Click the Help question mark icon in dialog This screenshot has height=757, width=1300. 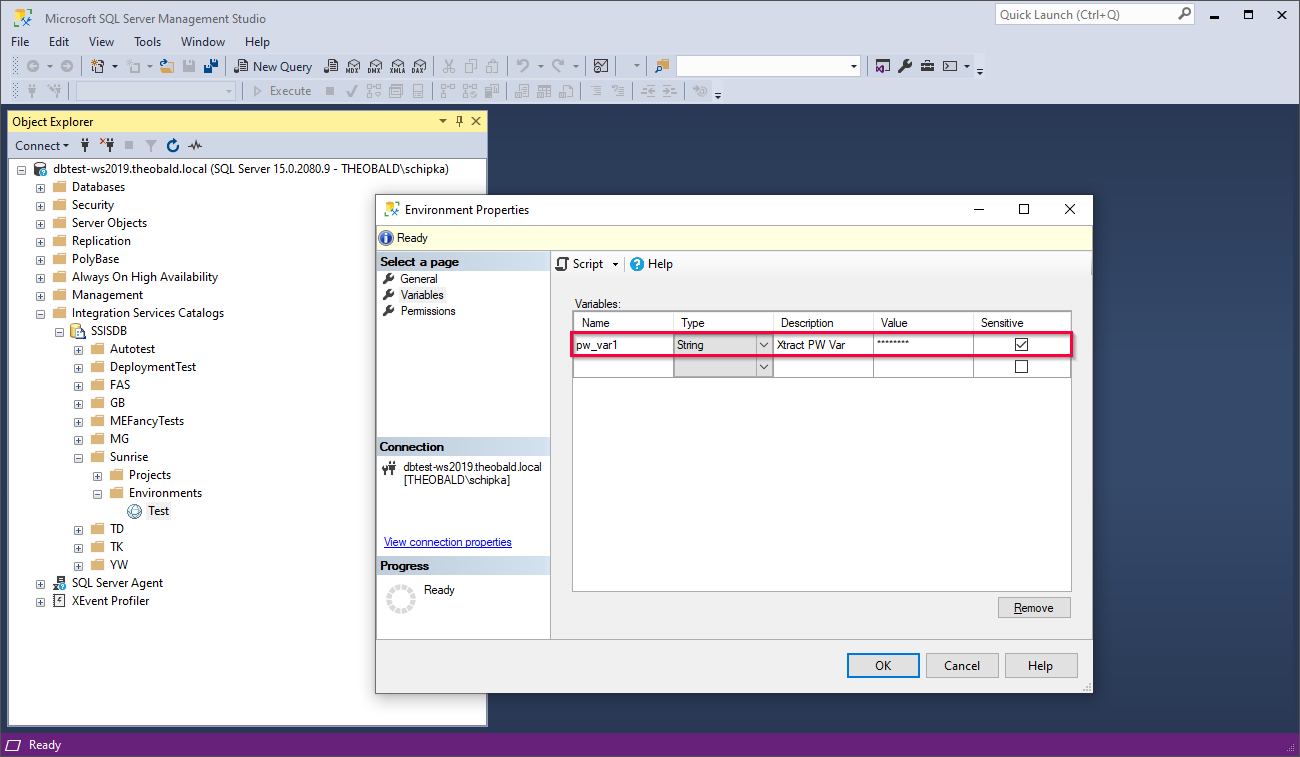coord(637,264)
